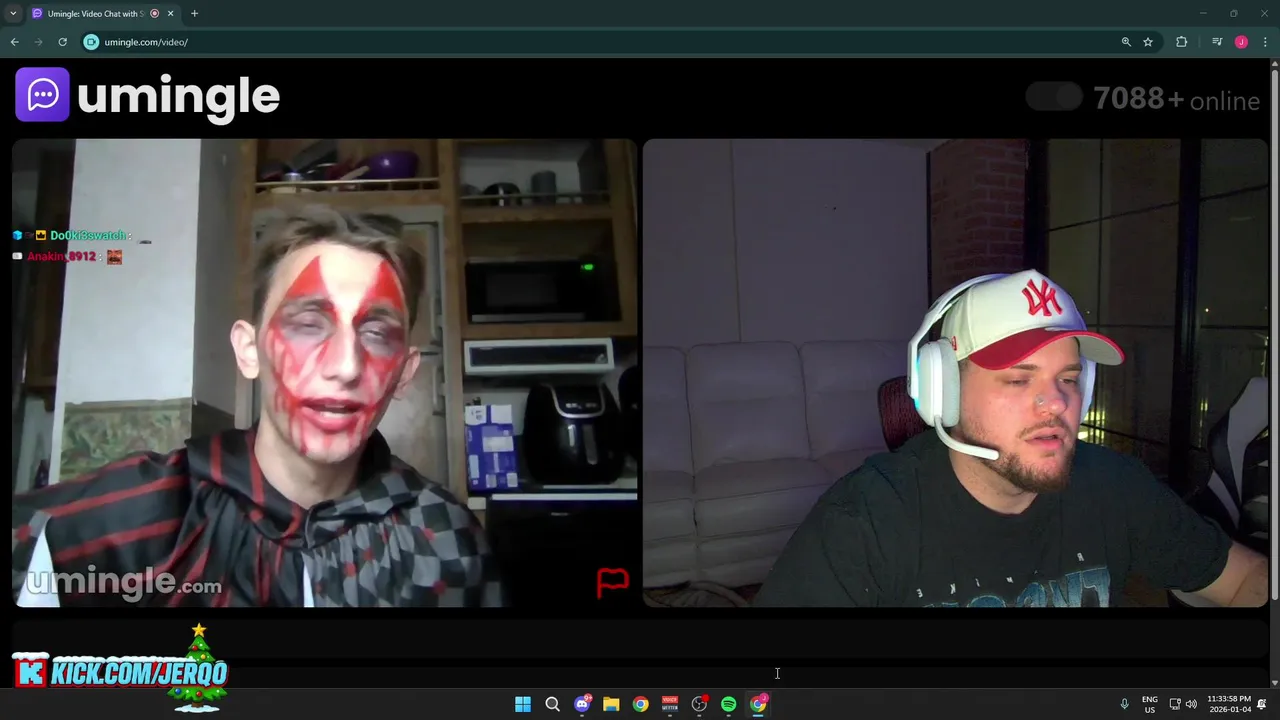Open the notifications bell icon
Image resolution: width=1280 pixels, height=720 pixels.
coord(1262,704)
